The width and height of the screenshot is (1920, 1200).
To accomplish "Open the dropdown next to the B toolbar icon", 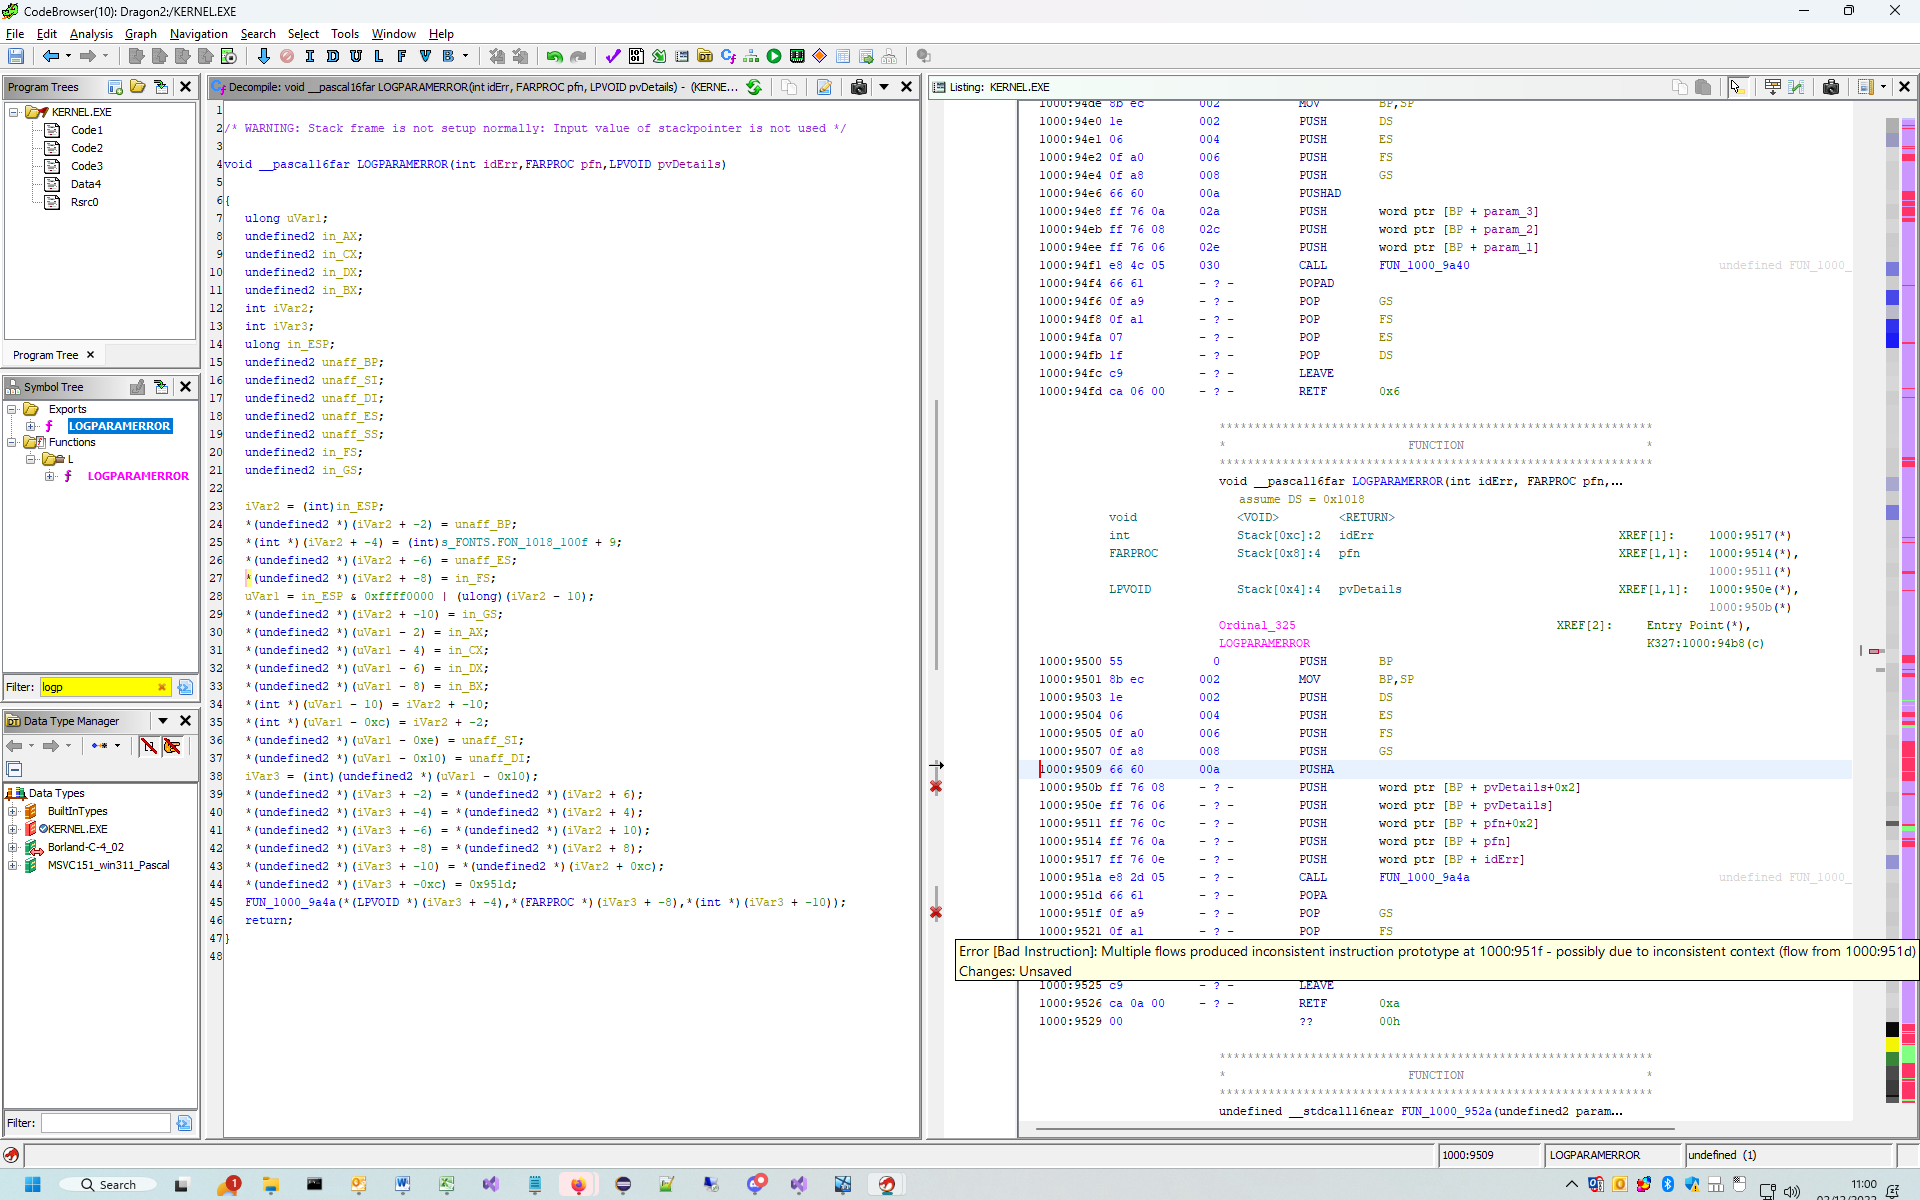I will tap(464, 56).
